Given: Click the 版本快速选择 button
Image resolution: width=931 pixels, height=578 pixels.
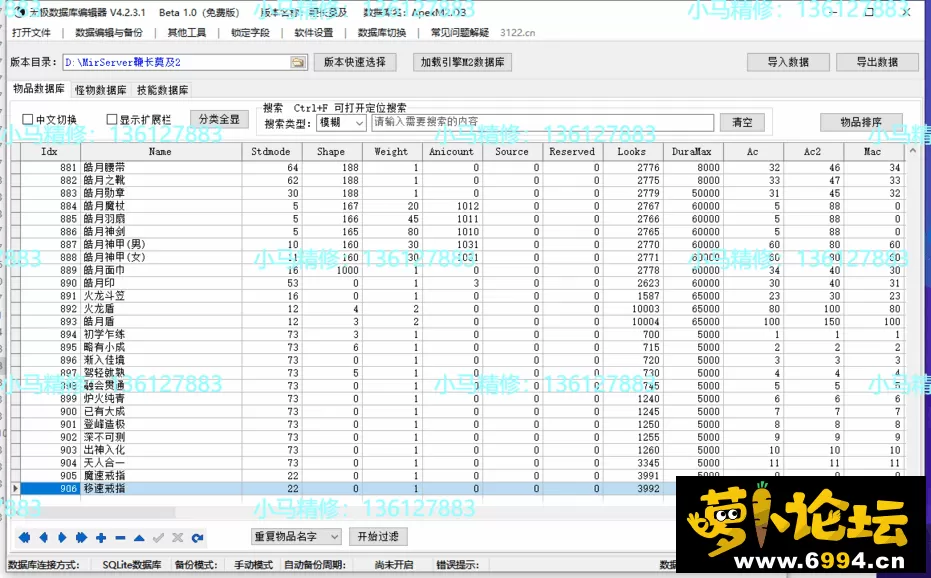Looking at the screenshot, I should click(354, 62).
